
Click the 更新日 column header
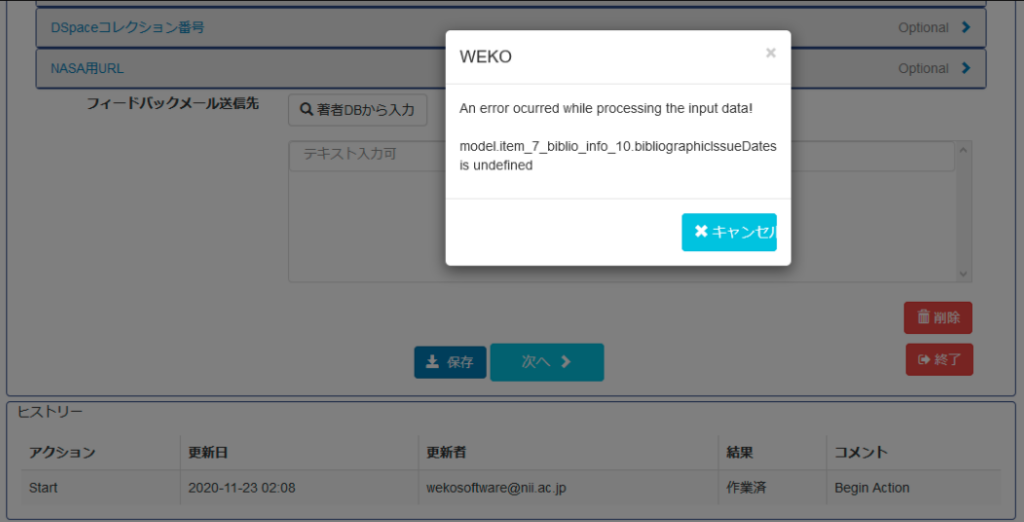coord(208,453)
